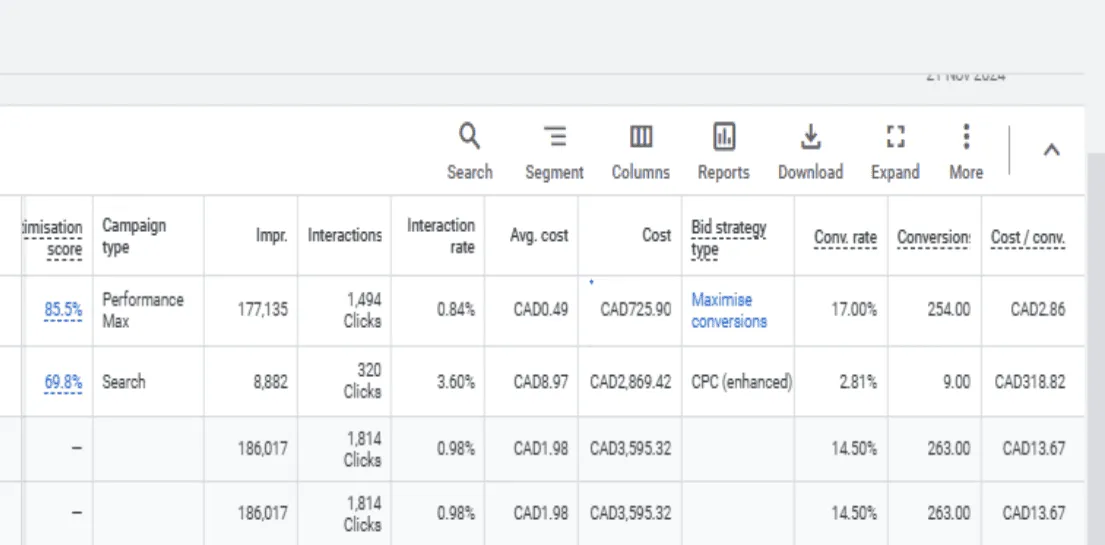Image resolution: width=1105 pixels, height=545 pixels.
Task: Select the 254.00 conversions cell
Action: (934, 311)
